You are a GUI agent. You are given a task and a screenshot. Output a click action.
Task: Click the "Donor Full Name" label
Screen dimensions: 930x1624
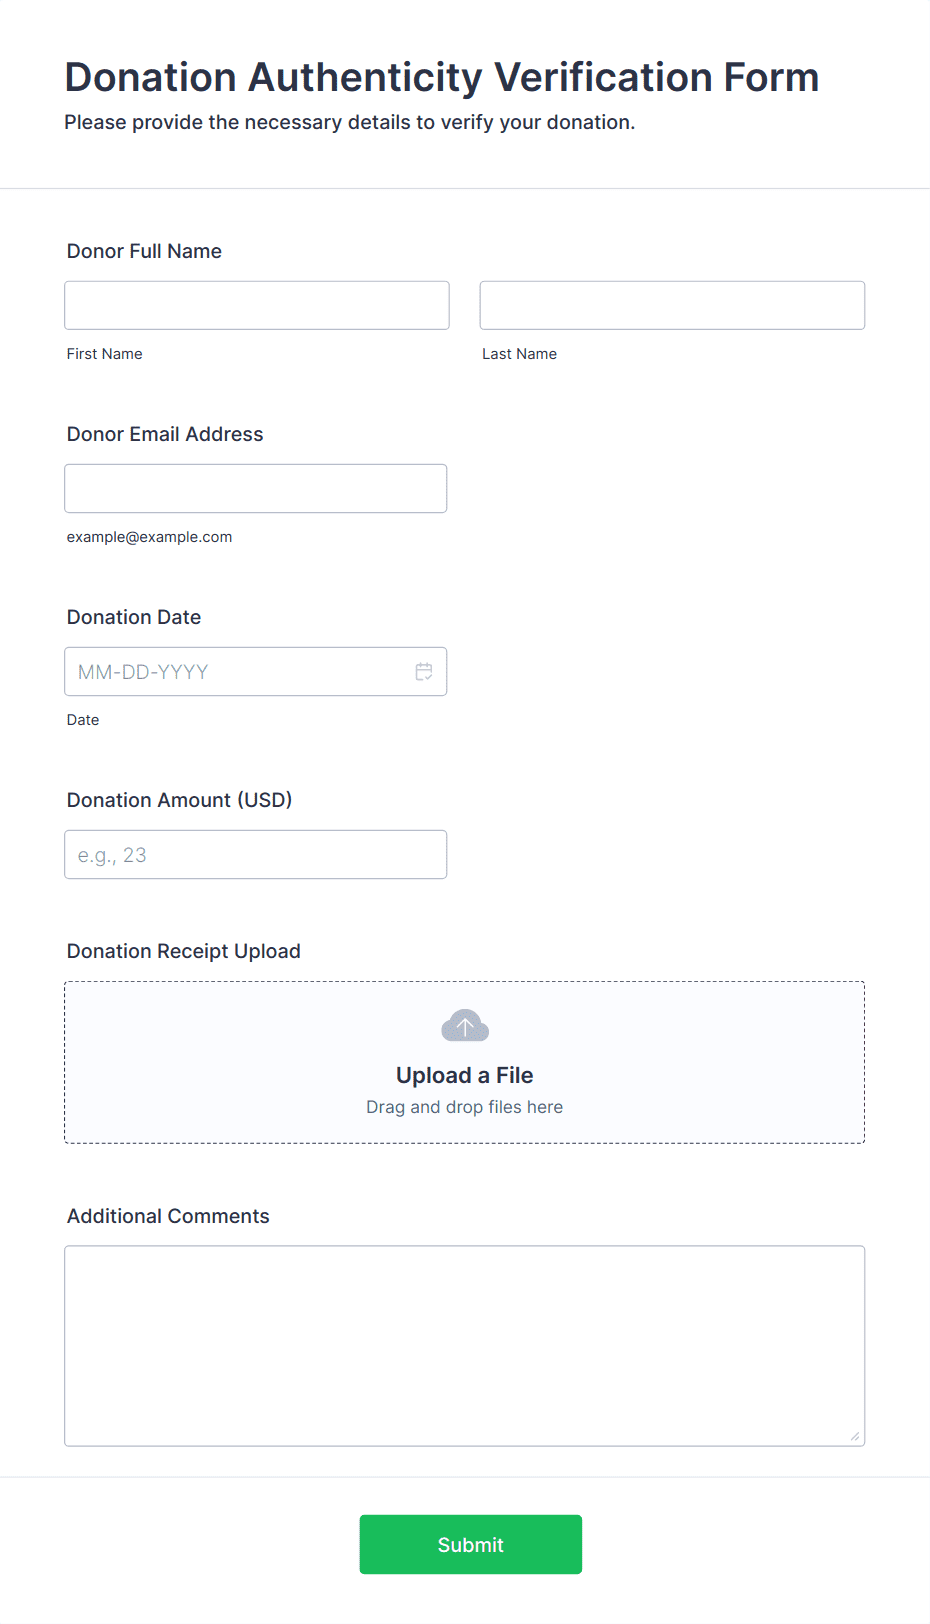(144, 251)
